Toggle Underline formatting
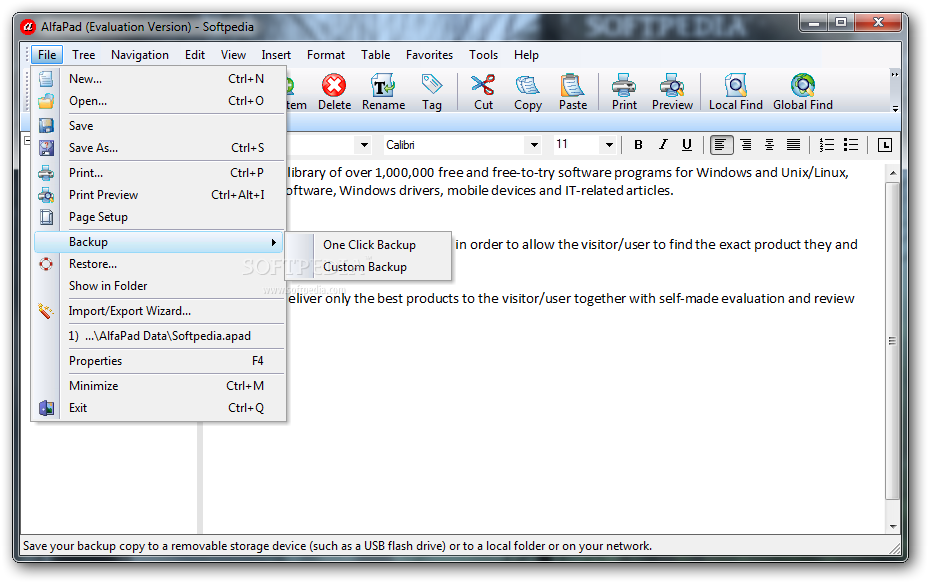 tap(687, 145)
